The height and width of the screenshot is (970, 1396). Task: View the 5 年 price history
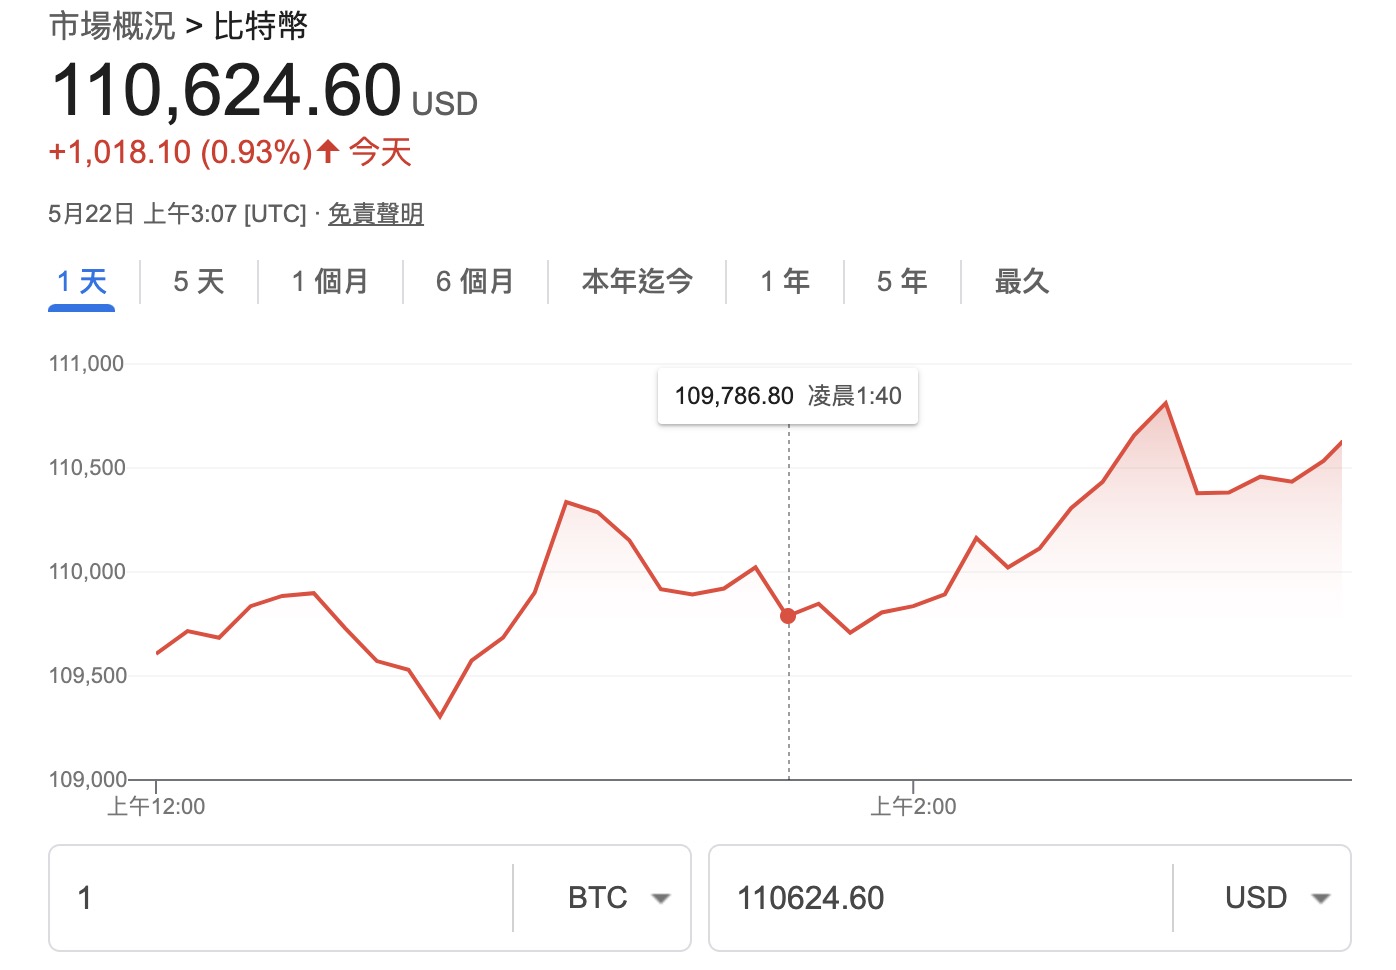click(x=902, y=282)
